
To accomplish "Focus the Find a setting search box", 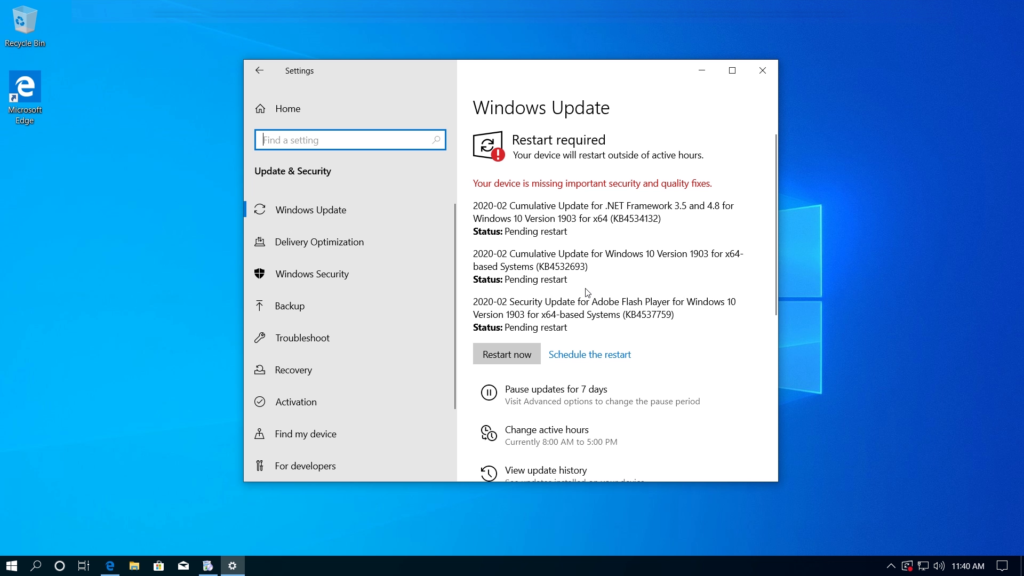I will coord(350,140).
